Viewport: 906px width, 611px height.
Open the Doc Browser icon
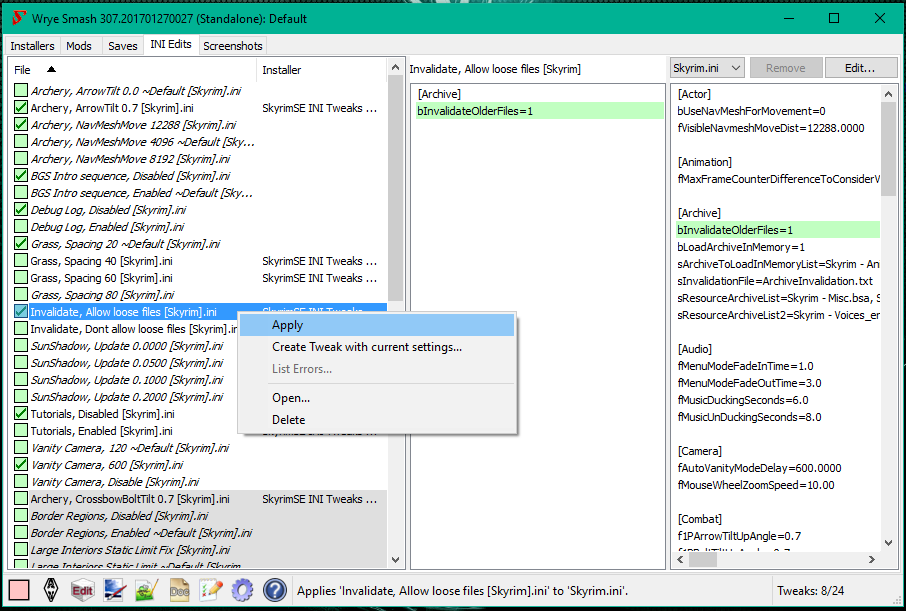179,589
